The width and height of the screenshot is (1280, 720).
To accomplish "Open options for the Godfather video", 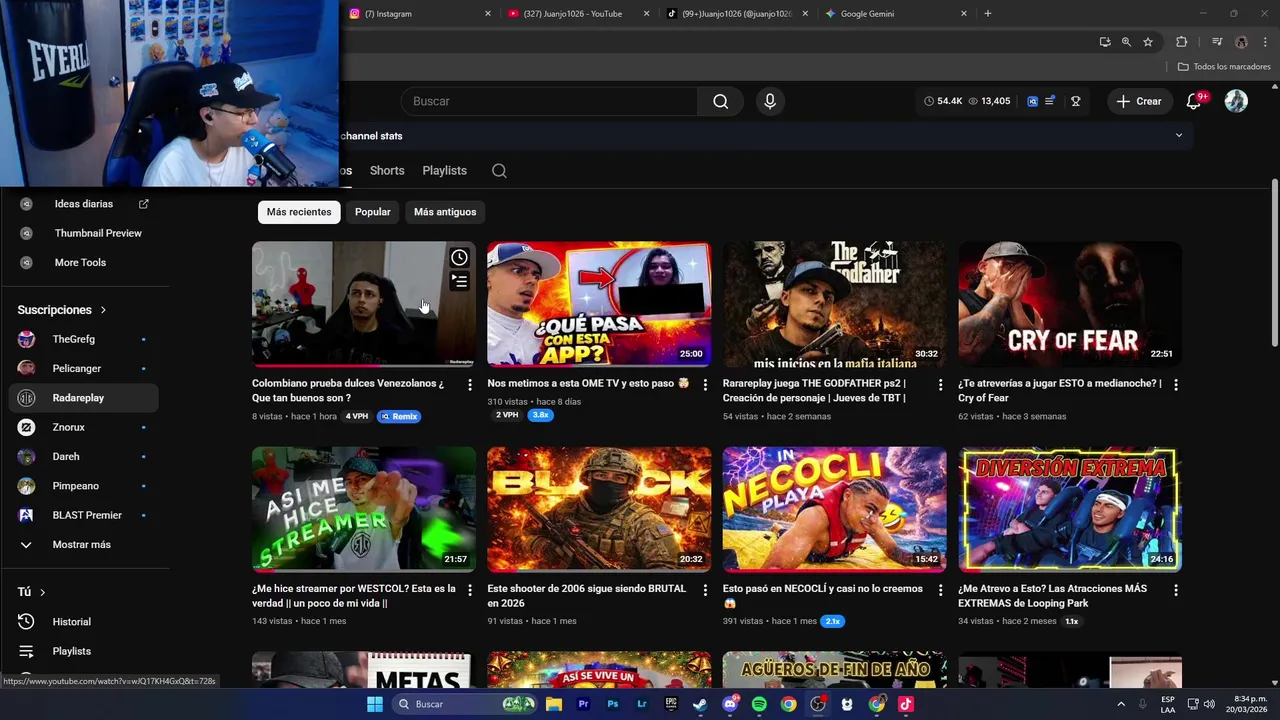I will [940, 384].
